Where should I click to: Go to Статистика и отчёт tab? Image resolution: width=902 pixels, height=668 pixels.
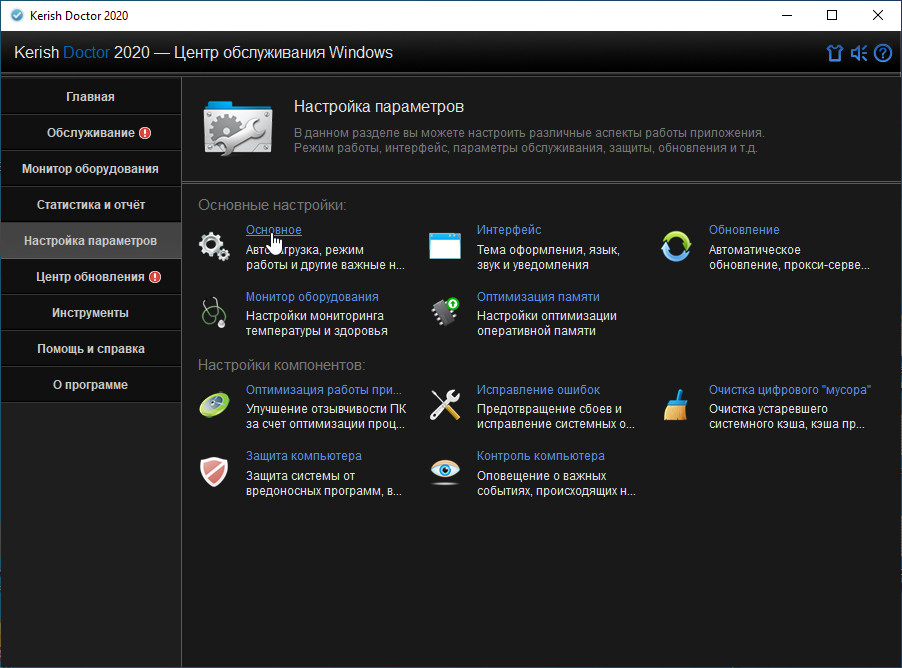tap(90, 205)
